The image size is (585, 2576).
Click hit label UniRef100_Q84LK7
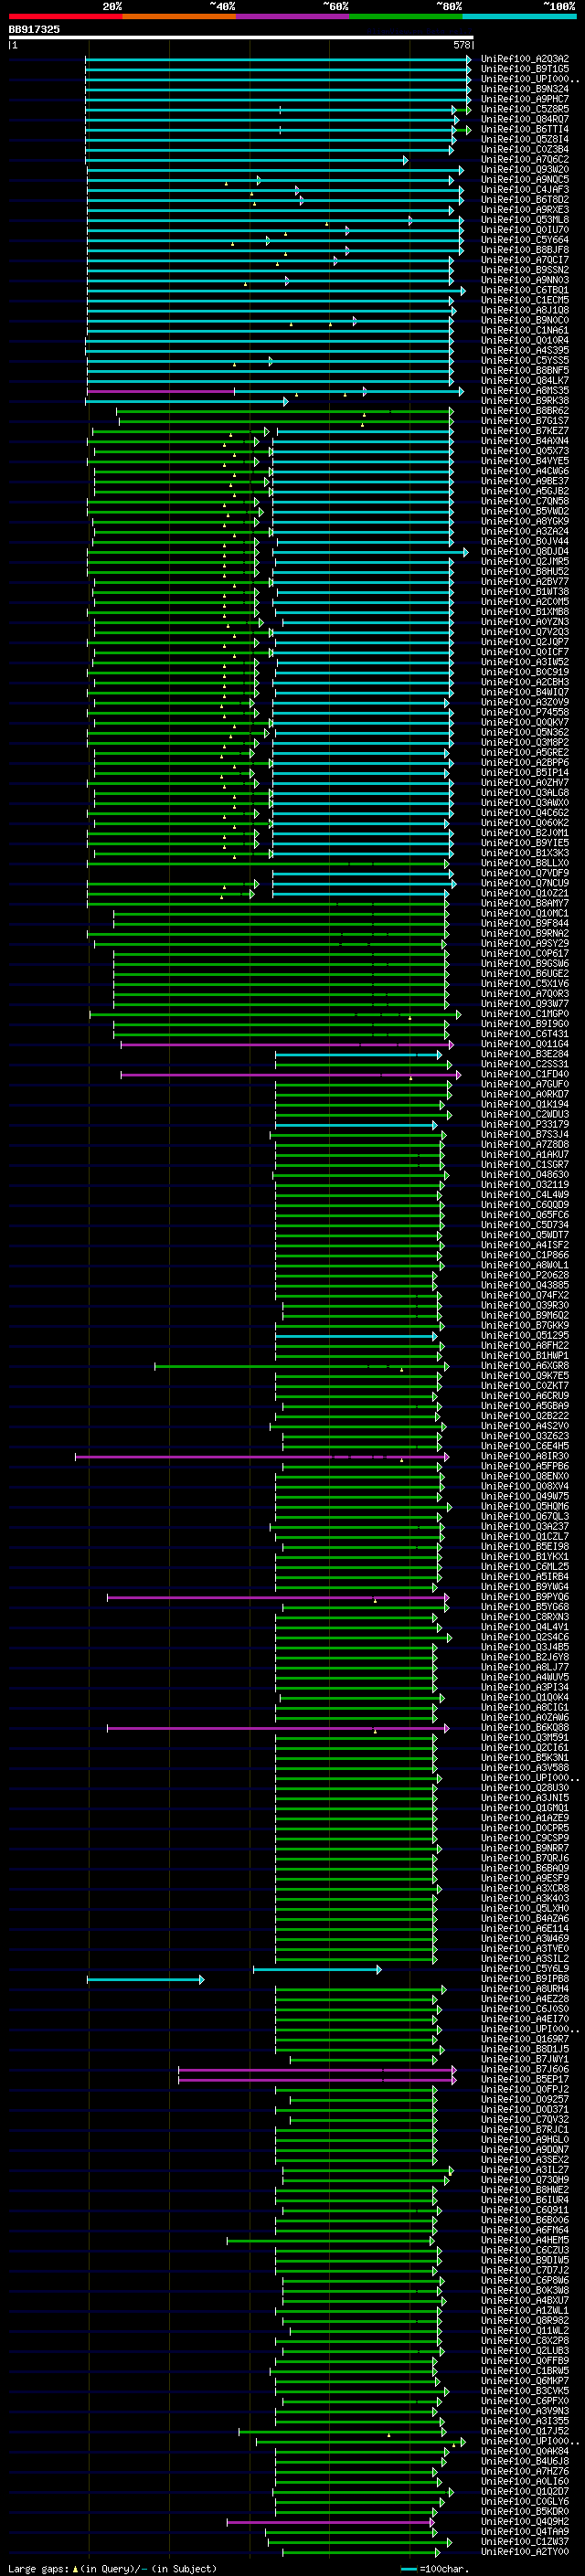point(525,380)
